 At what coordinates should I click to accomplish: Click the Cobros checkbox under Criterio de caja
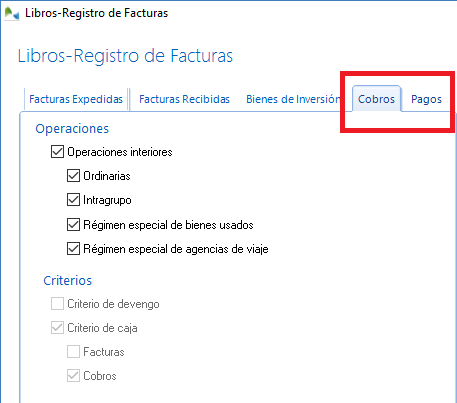73,376
